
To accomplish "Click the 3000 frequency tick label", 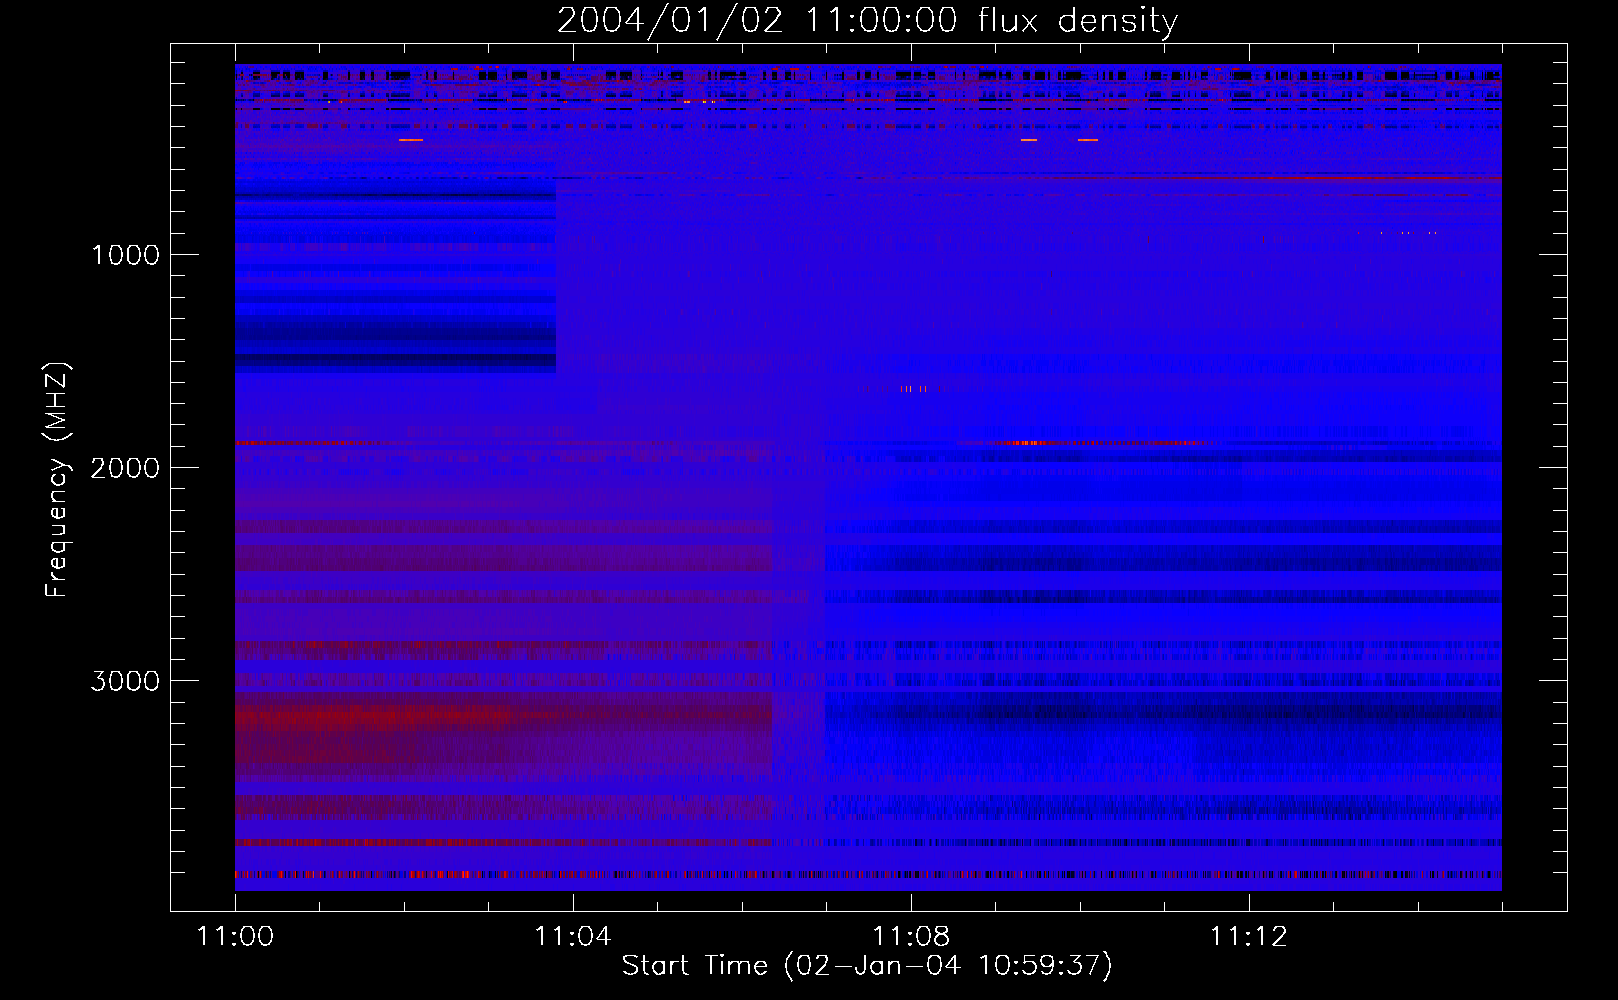I will (x=125, y=681).
